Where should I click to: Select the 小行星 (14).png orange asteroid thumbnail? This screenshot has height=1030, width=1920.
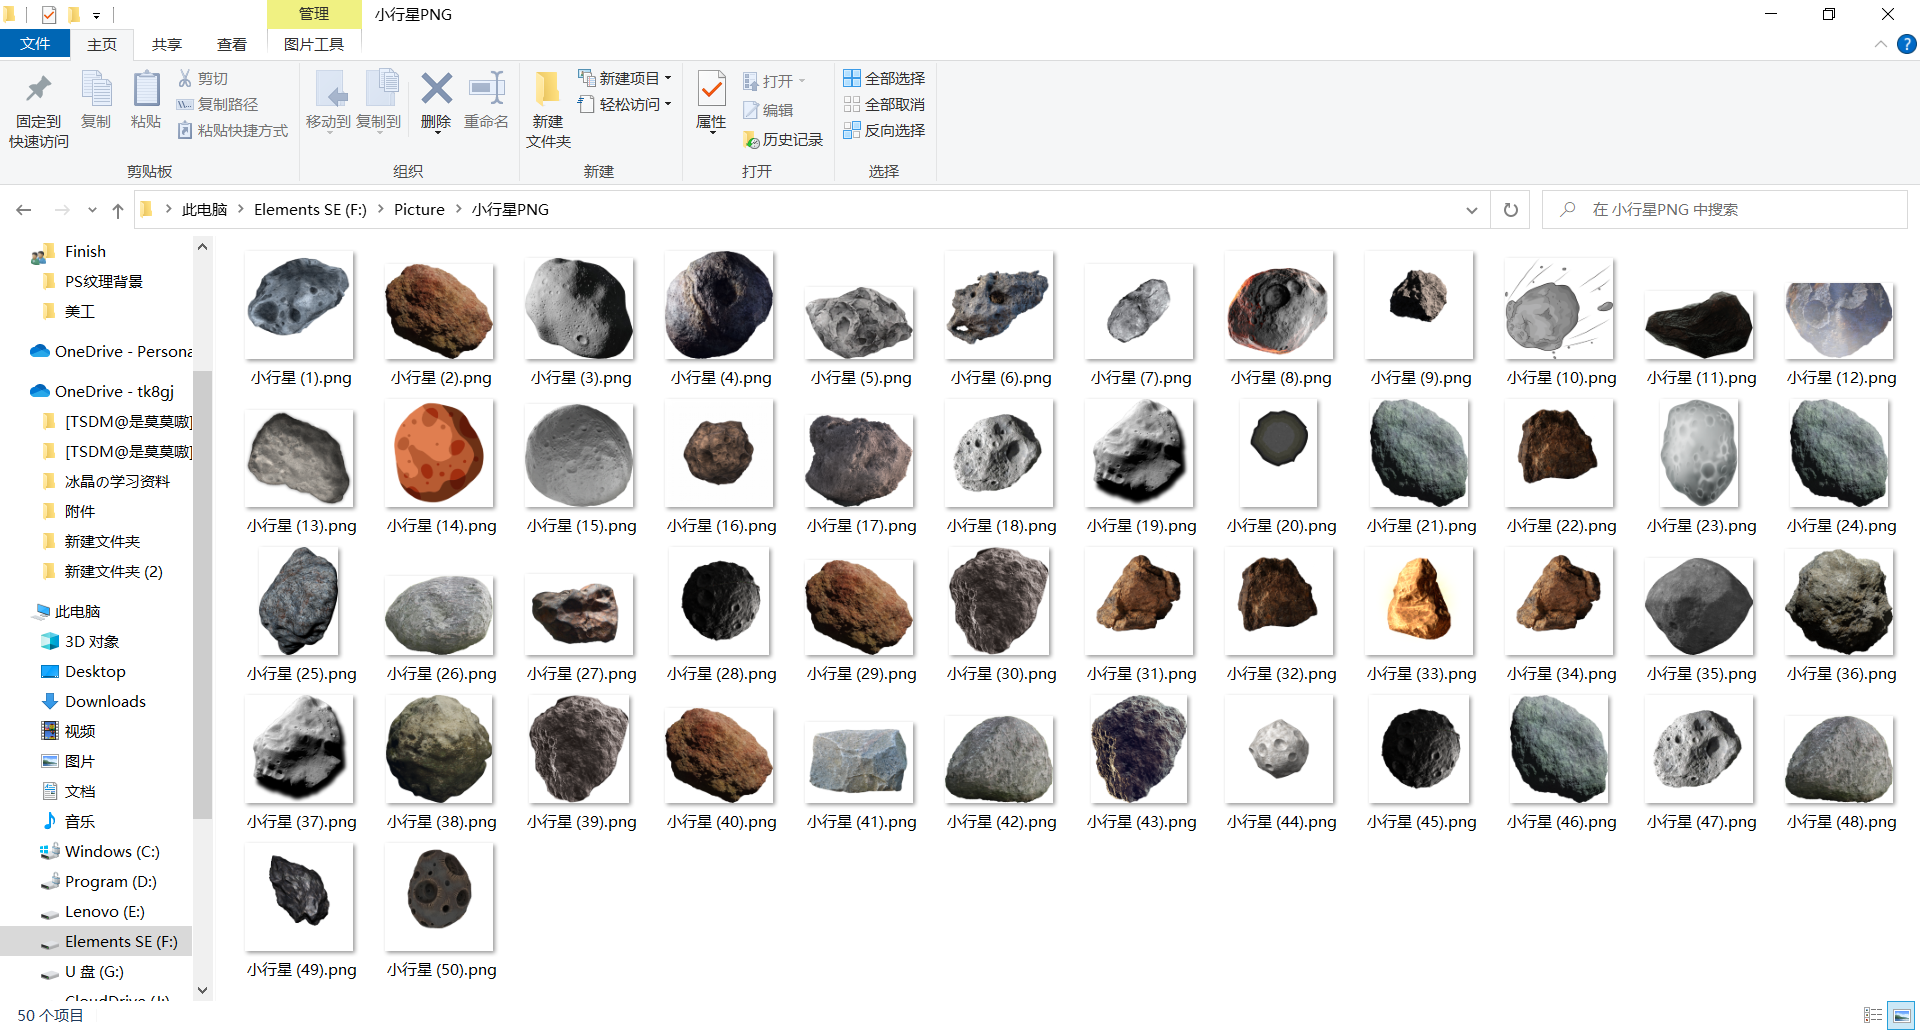coord(440,455)
